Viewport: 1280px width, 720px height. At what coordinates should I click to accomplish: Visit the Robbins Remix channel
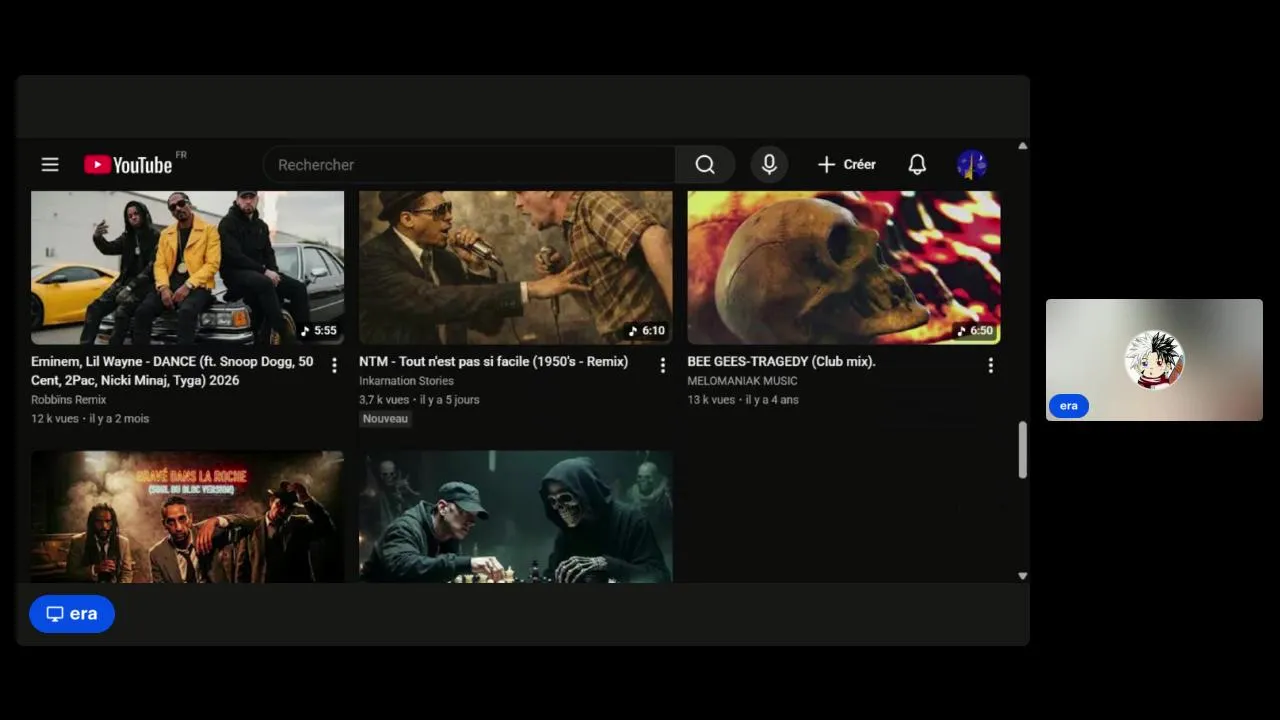(68, 400)
